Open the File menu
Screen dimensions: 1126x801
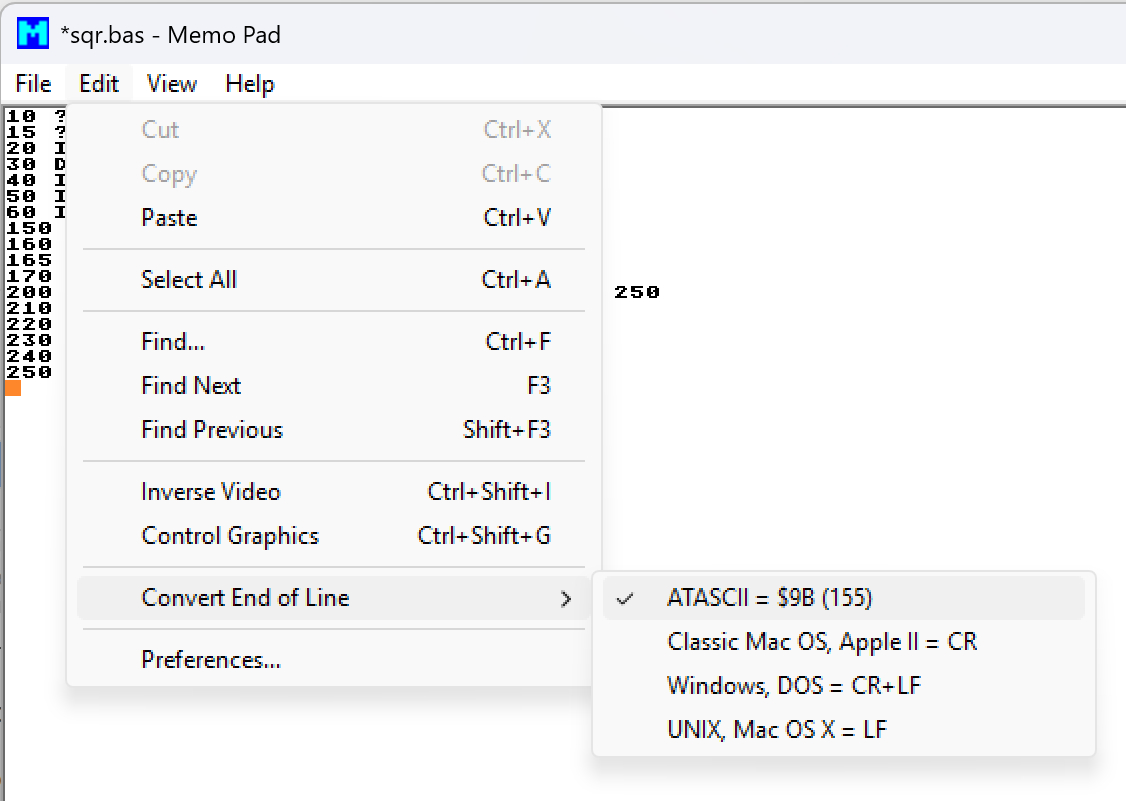pyautogui.click(x=34, y=84)
